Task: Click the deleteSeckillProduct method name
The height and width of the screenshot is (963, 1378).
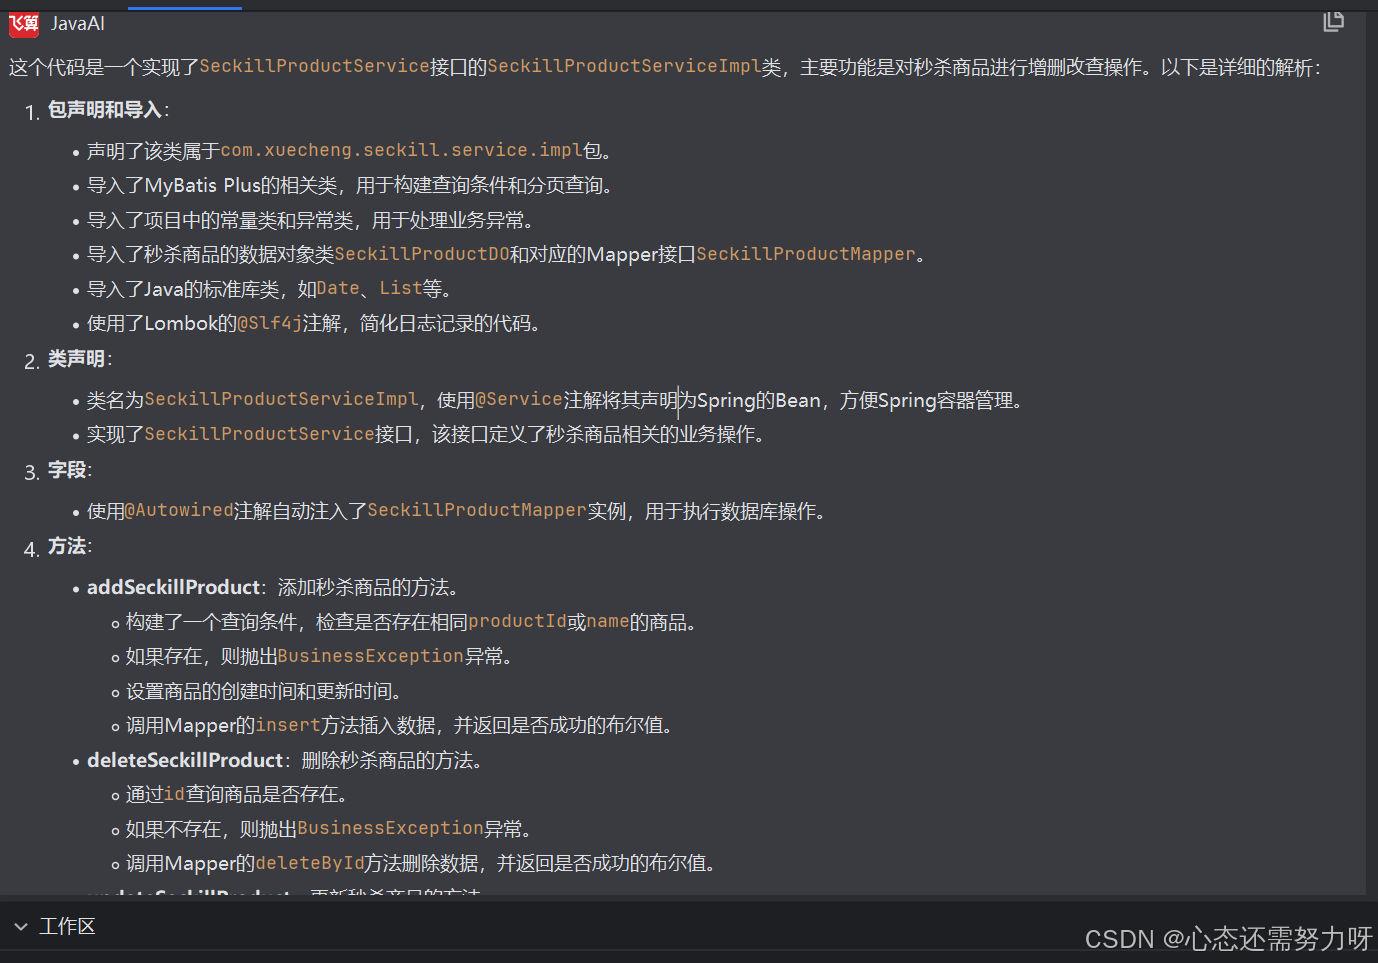Action: (185, 760)
